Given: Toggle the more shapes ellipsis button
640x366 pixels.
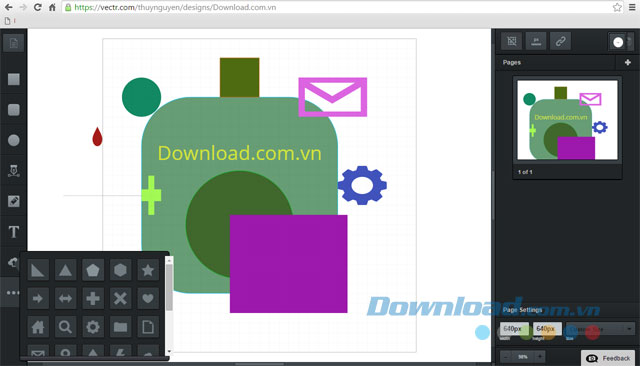Looking at the screenshot, I should [x=12, y=292].
